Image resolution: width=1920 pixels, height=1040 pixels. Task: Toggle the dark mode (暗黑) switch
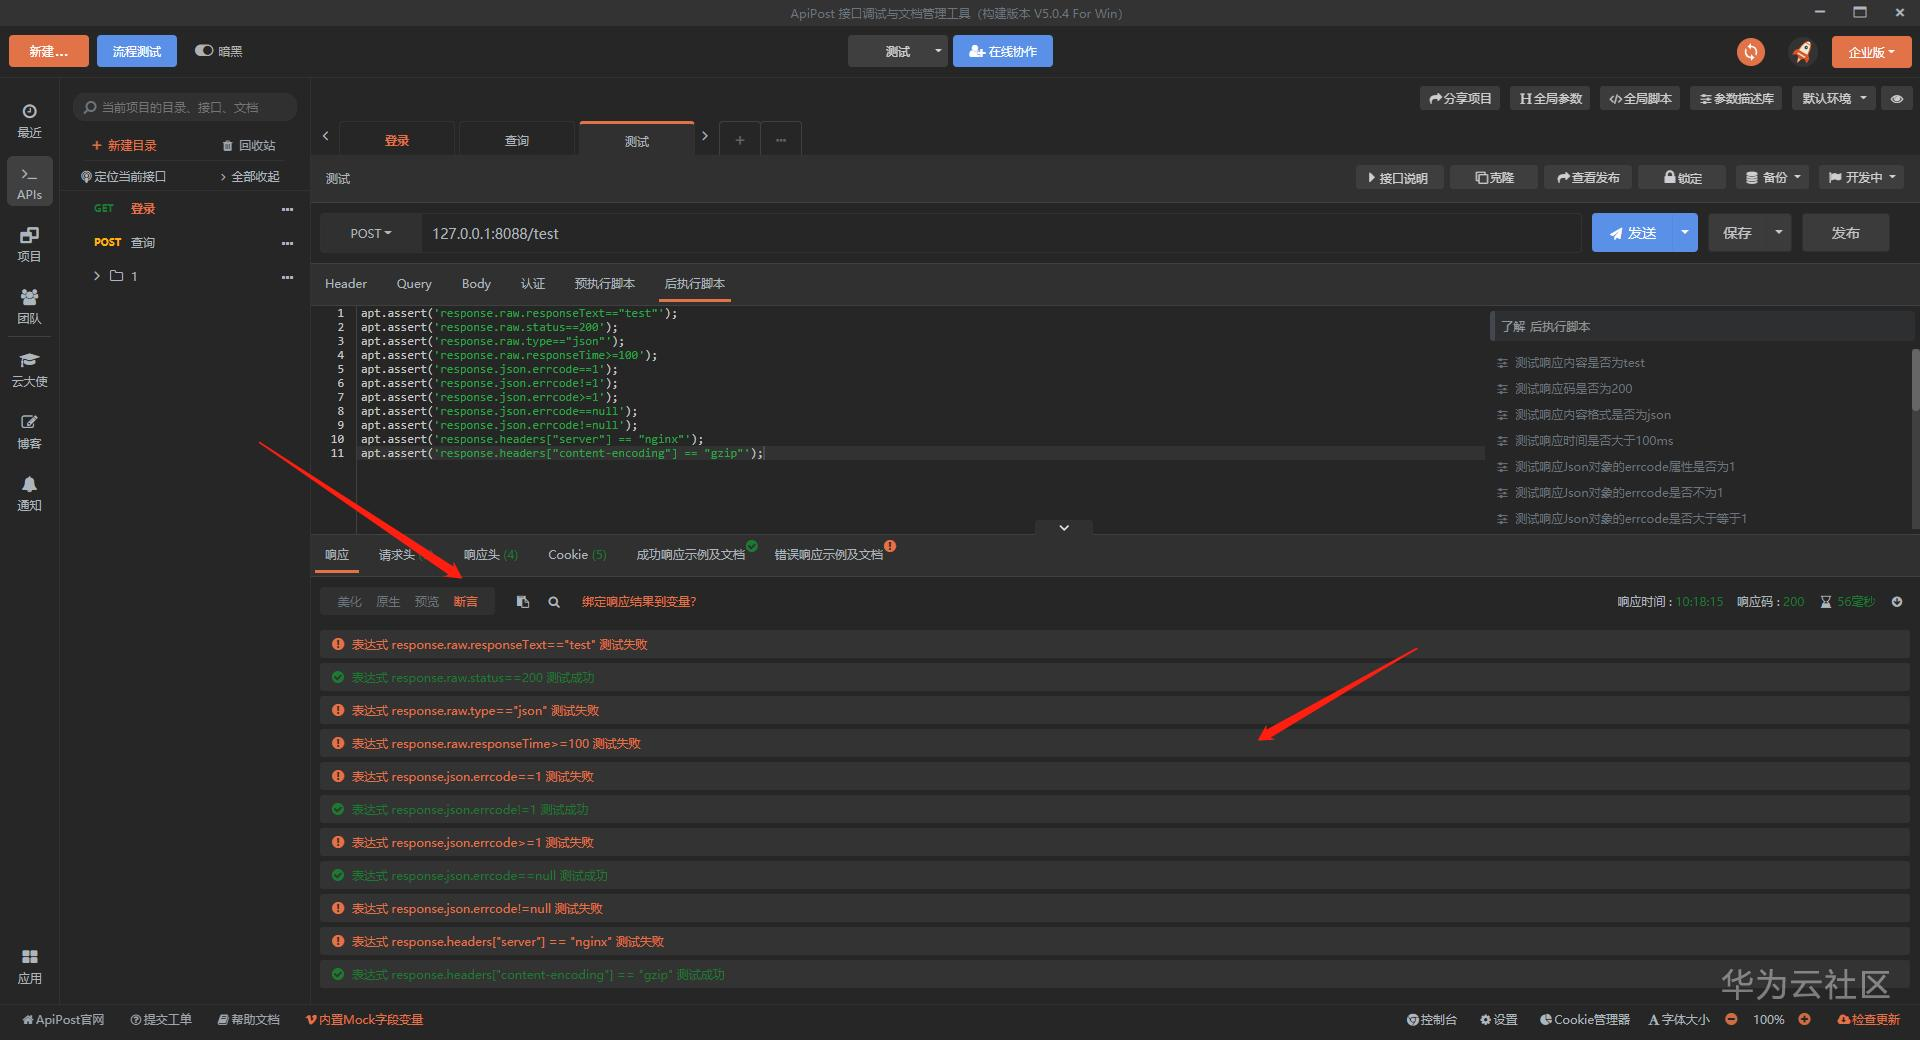tap(204, 51)
